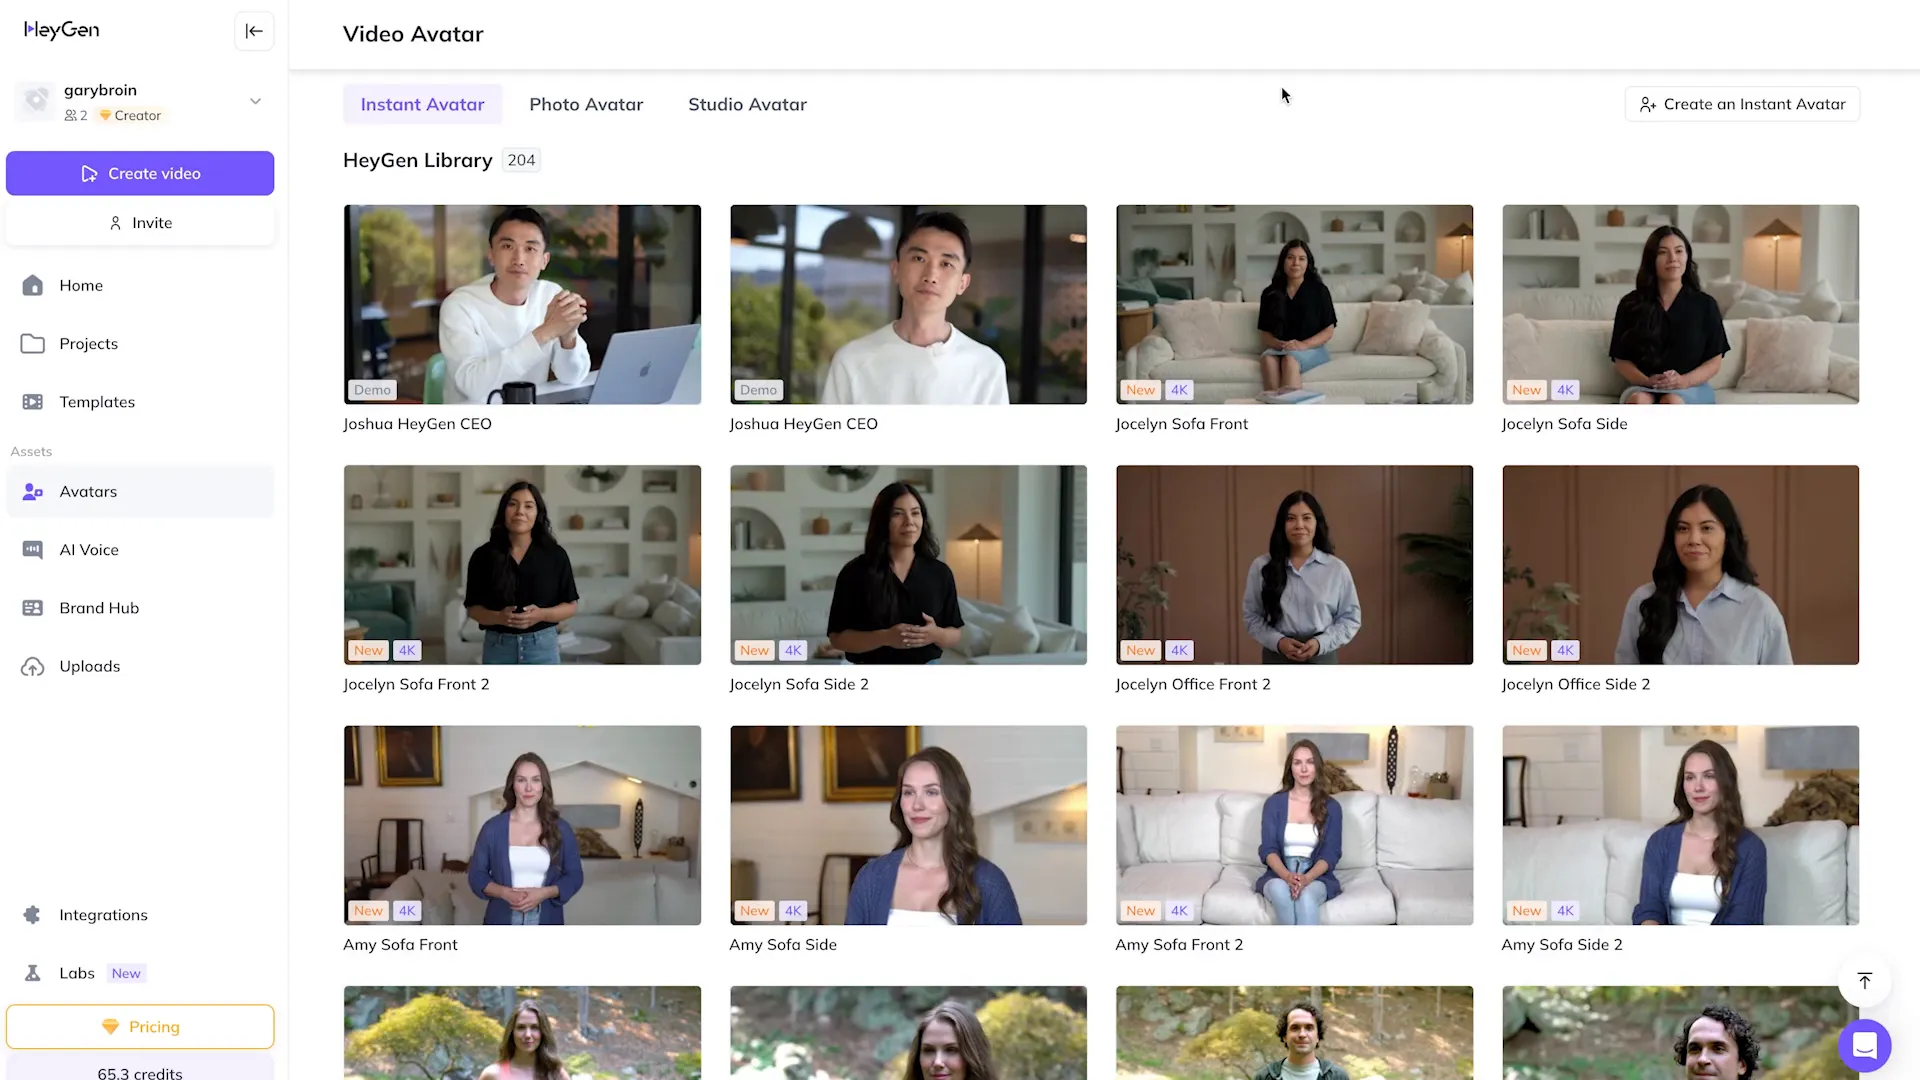This screenshot has width=1920, height=1080.
Task: Expand the garybroin account dropdown
Action: tap(255, 101)
